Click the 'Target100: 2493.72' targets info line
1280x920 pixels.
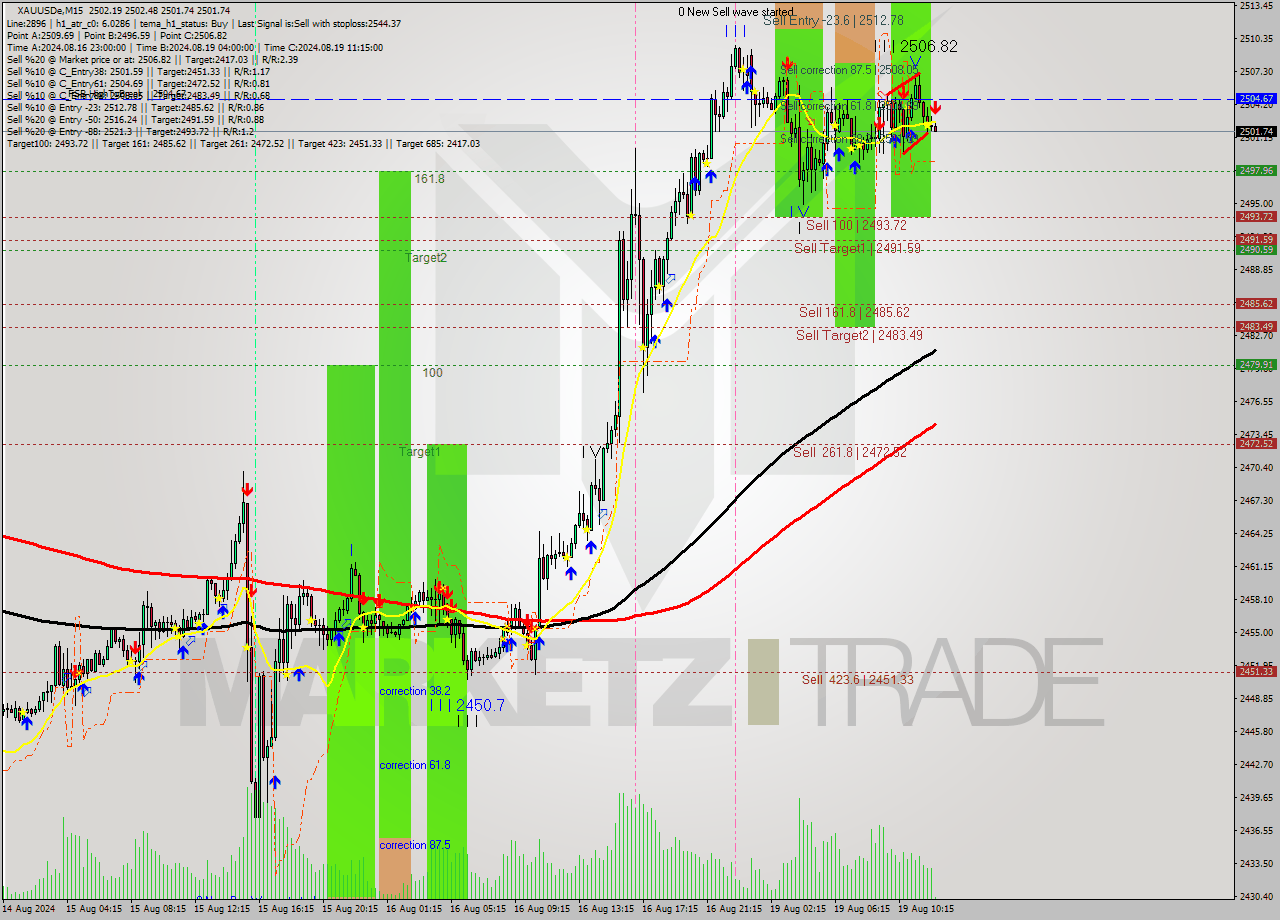pos(243,144)
